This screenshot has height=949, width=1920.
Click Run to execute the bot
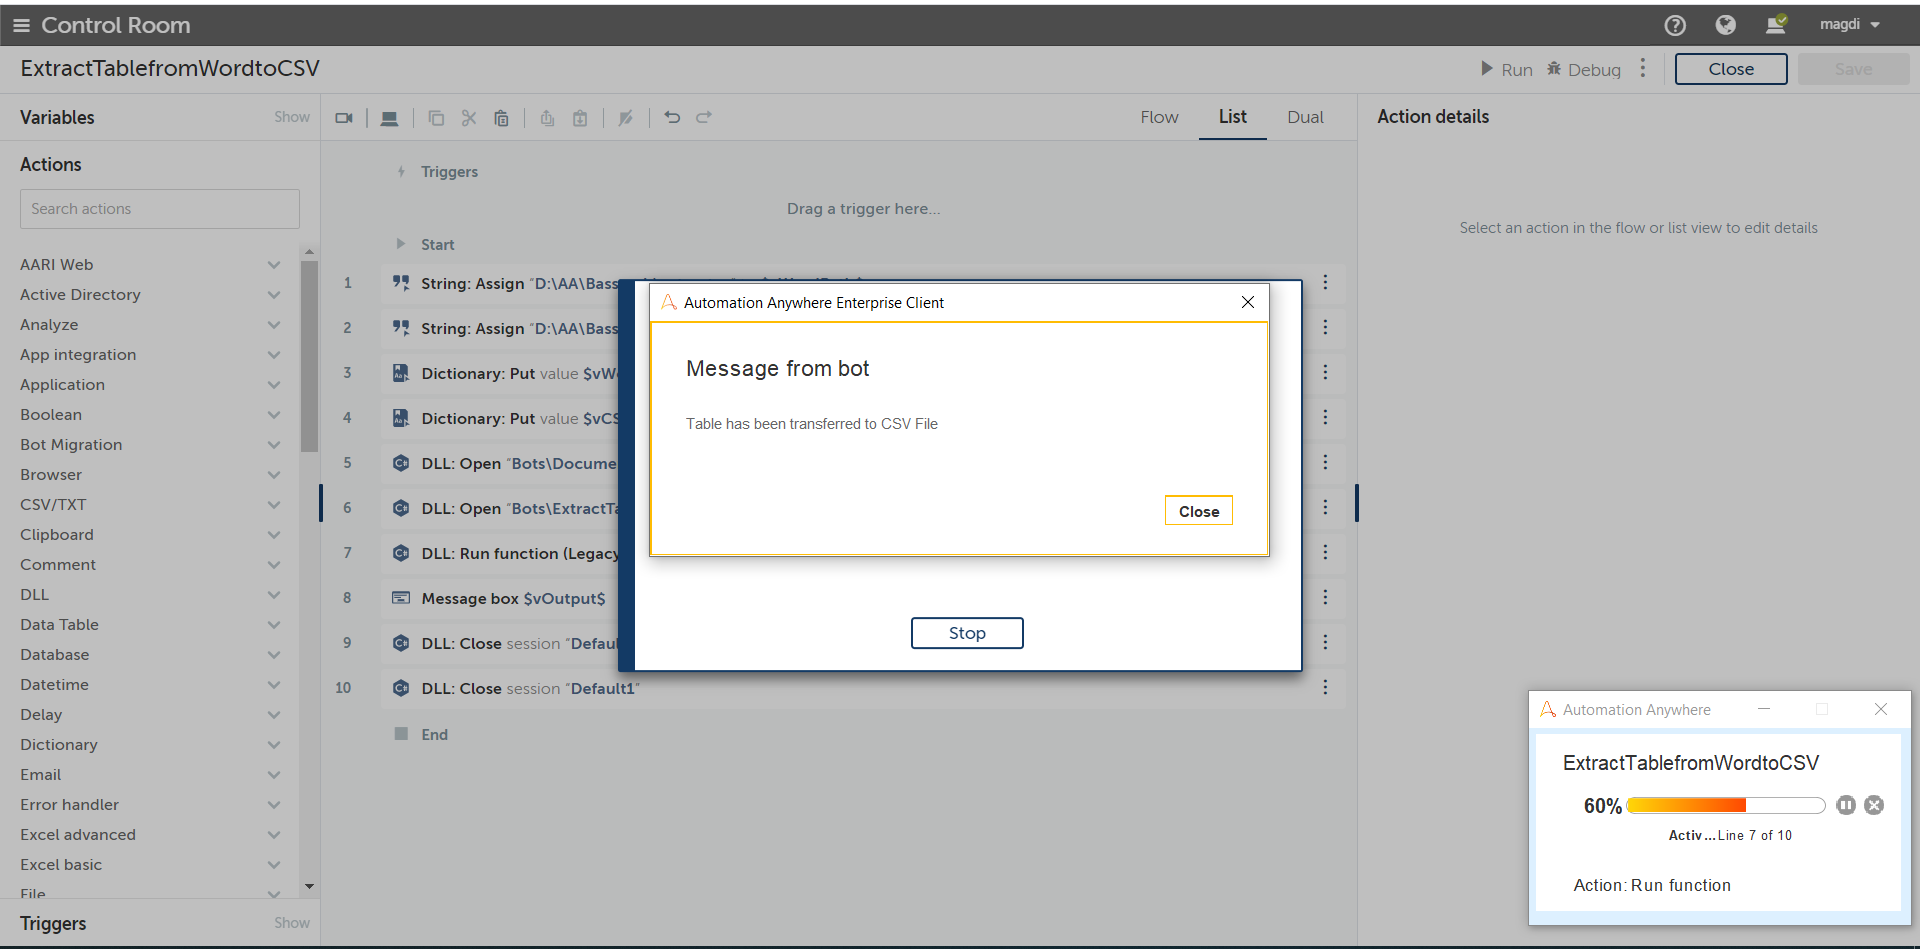click(1507, 69)
